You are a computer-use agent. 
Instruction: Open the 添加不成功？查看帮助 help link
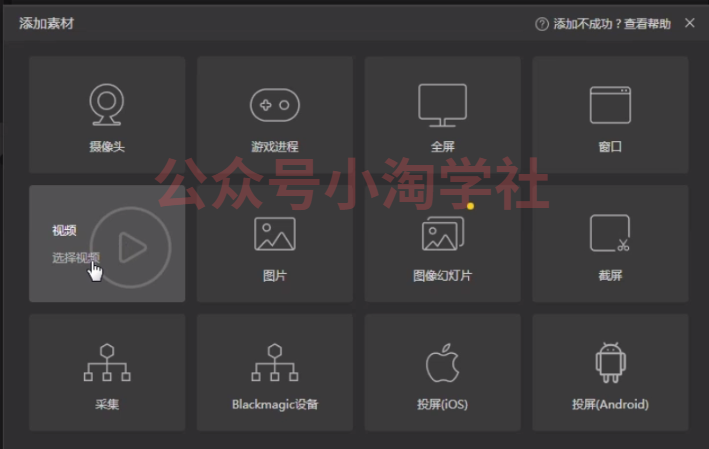point(612,24)
